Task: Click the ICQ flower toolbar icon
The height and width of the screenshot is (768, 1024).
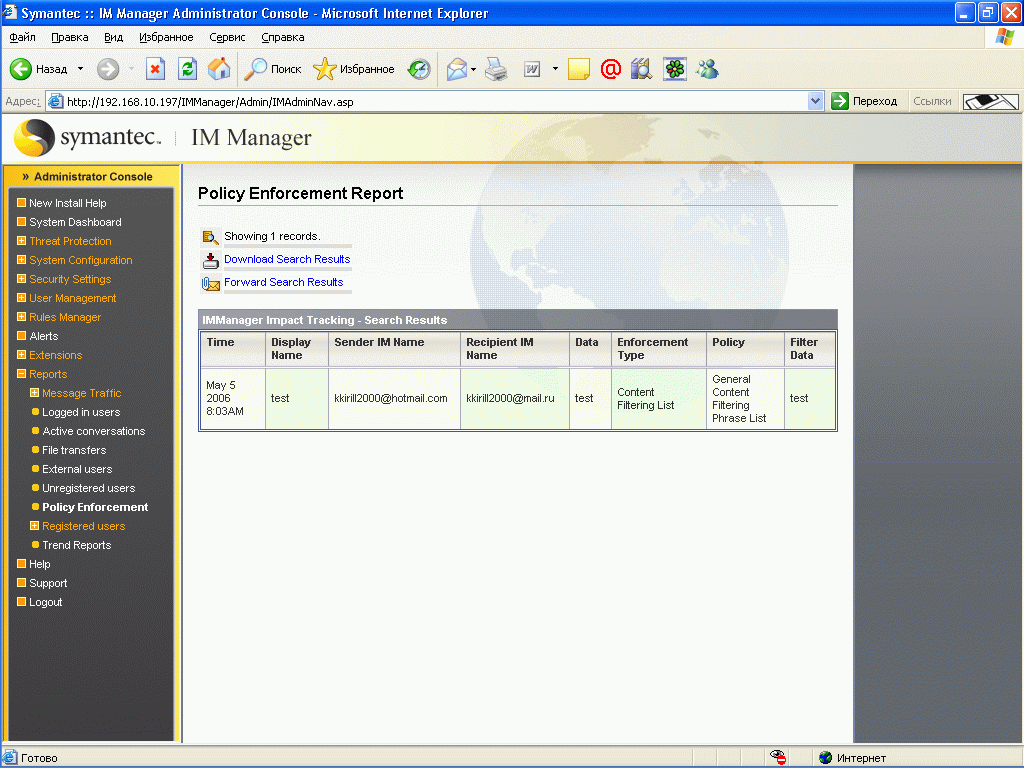Action: click(x=675, y=69)
